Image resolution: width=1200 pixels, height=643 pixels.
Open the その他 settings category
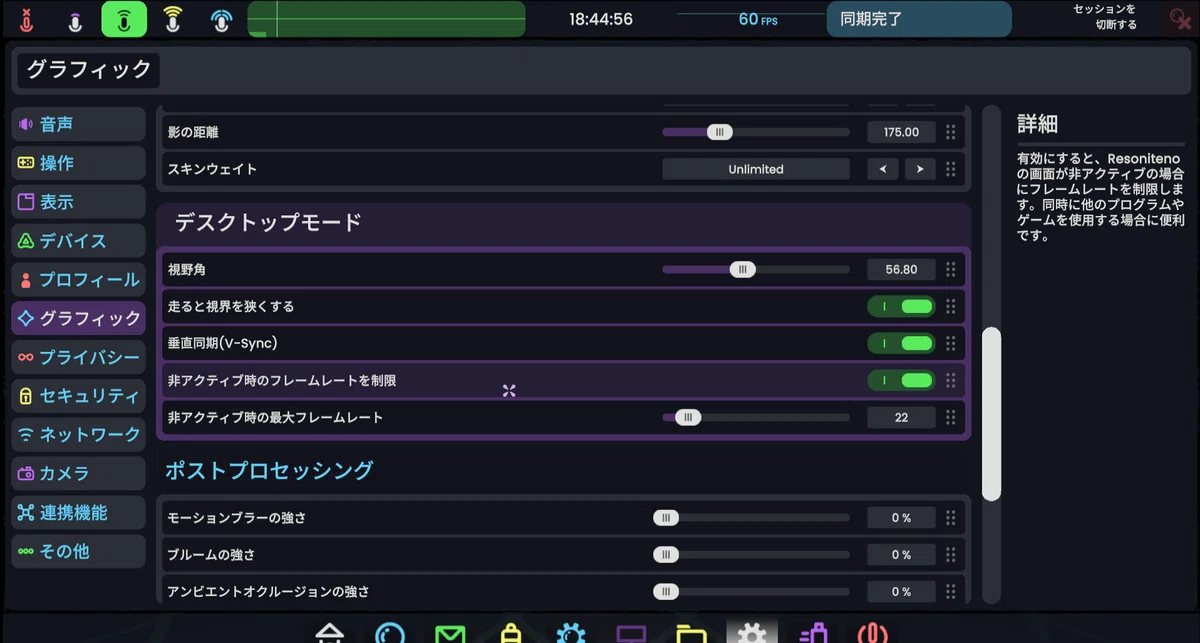(78, 551)
